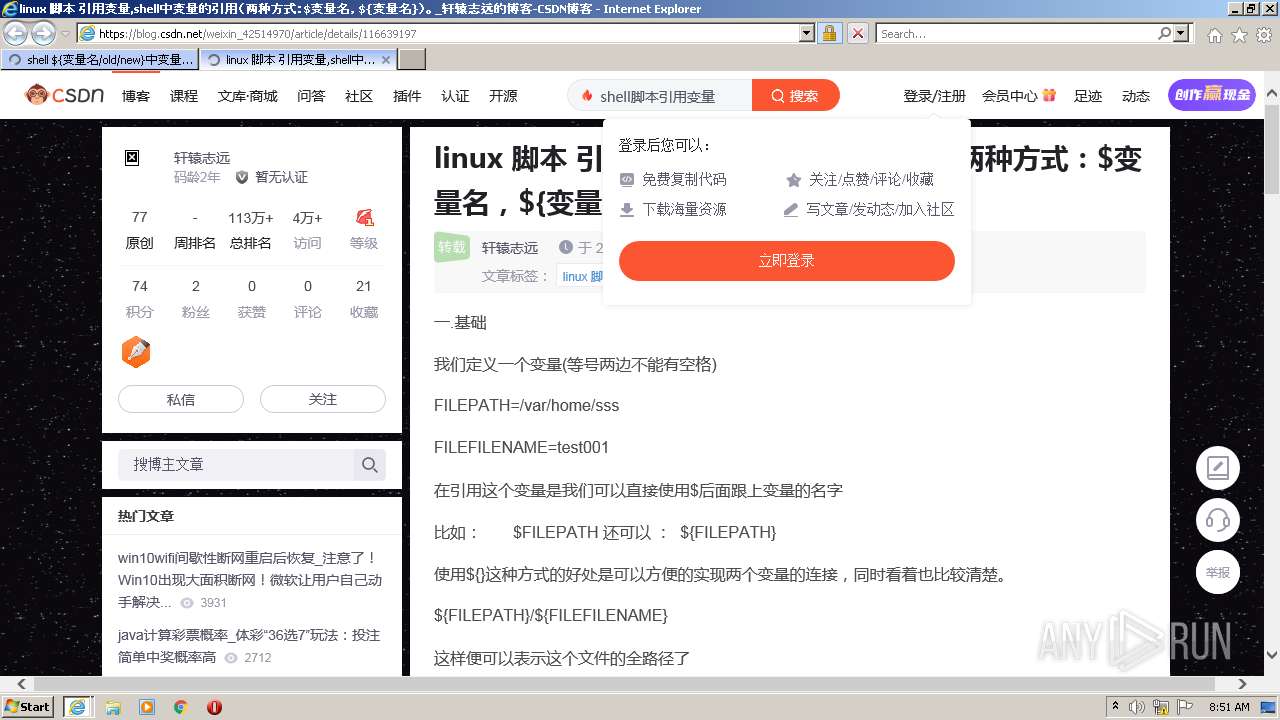Click the 创作赢现金 purple button
This screenshot has height=720, width=1280.
[x=1212, y=95]
